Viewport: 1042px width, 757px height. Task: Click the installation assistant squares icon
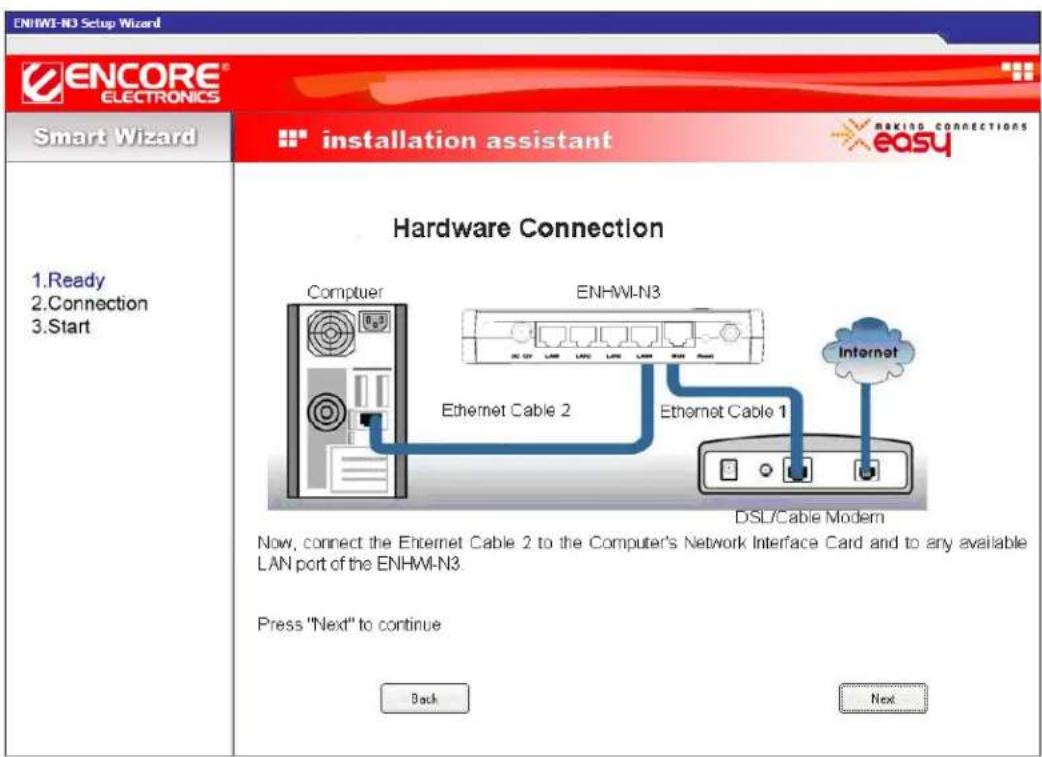[x=292, y=138]
